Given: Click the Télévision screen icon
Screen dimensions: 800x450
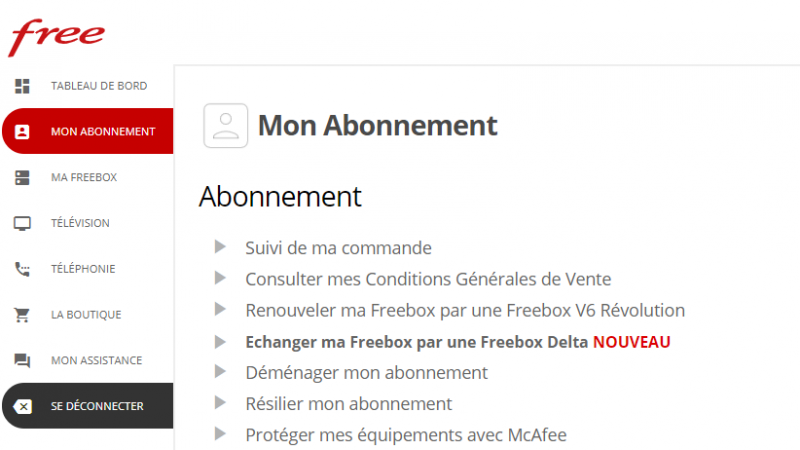Looking at the screenshot, I should (x=22, y=223).
